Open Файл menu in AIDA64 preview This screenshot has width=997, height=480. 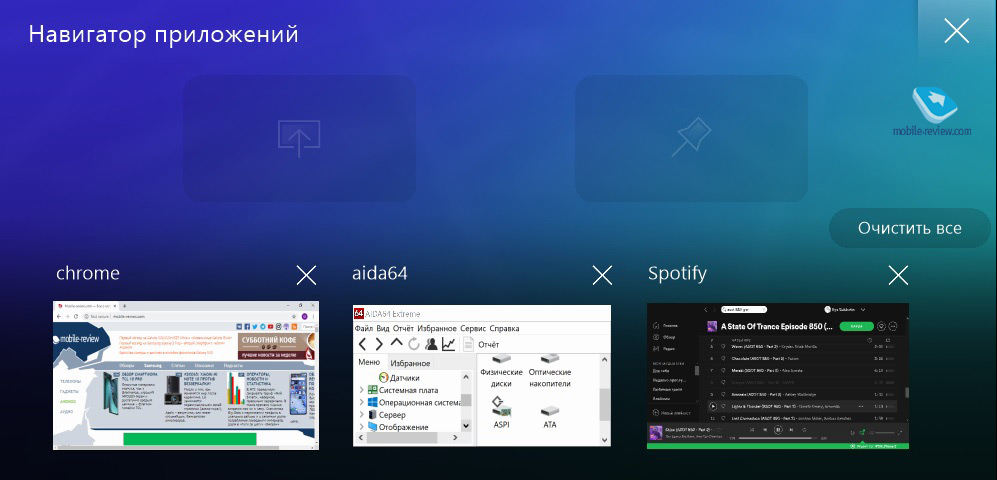(364, 329)
